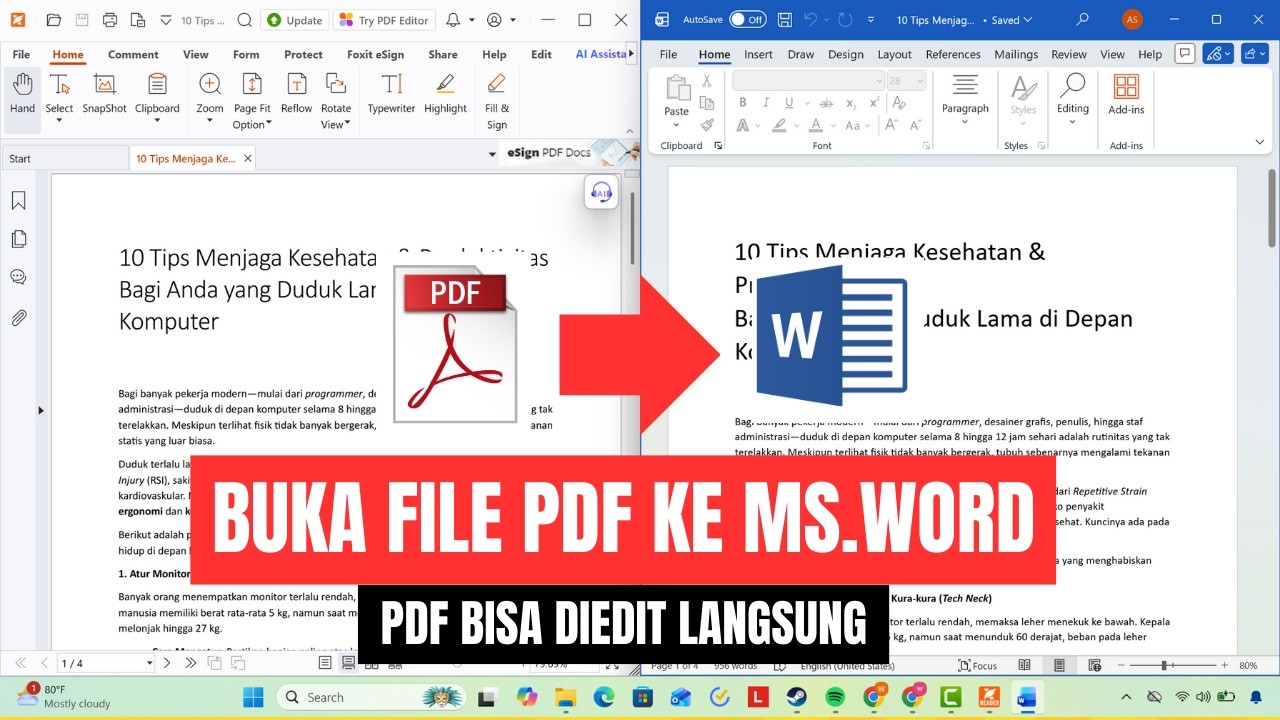Select Print Layout view in Word status bar
This screenshot has height=720, width=1280.
pos(1059,665)
